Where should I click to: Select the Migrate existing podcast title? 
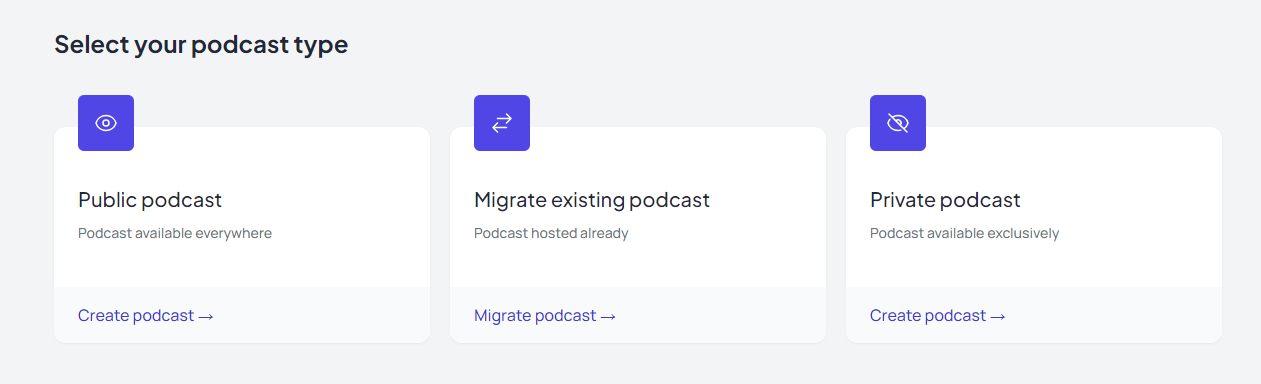(x=592, y=200)
